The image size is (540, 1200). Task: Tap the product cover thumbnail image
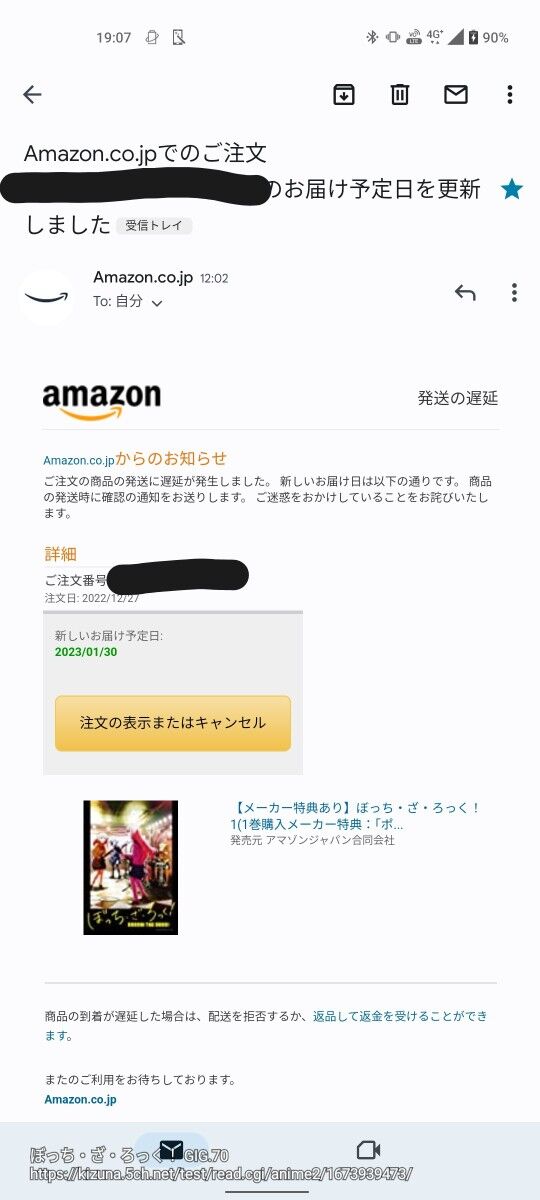point(130,867)
